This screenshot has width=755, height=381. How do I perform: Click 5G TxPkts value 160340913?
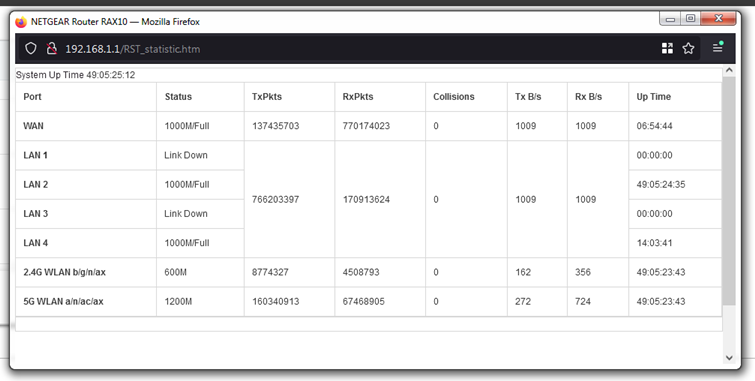click(x=275, y=302)
